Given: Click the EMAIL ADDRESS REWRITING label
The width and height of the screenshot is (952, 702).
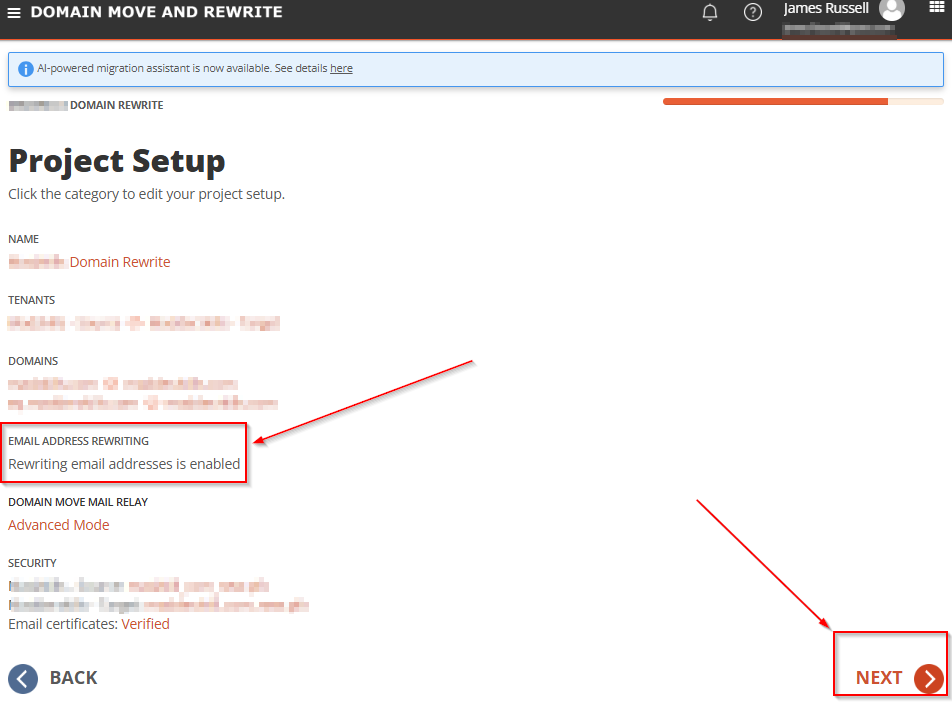Looking at the screenshot, I should tap(78, 441).
